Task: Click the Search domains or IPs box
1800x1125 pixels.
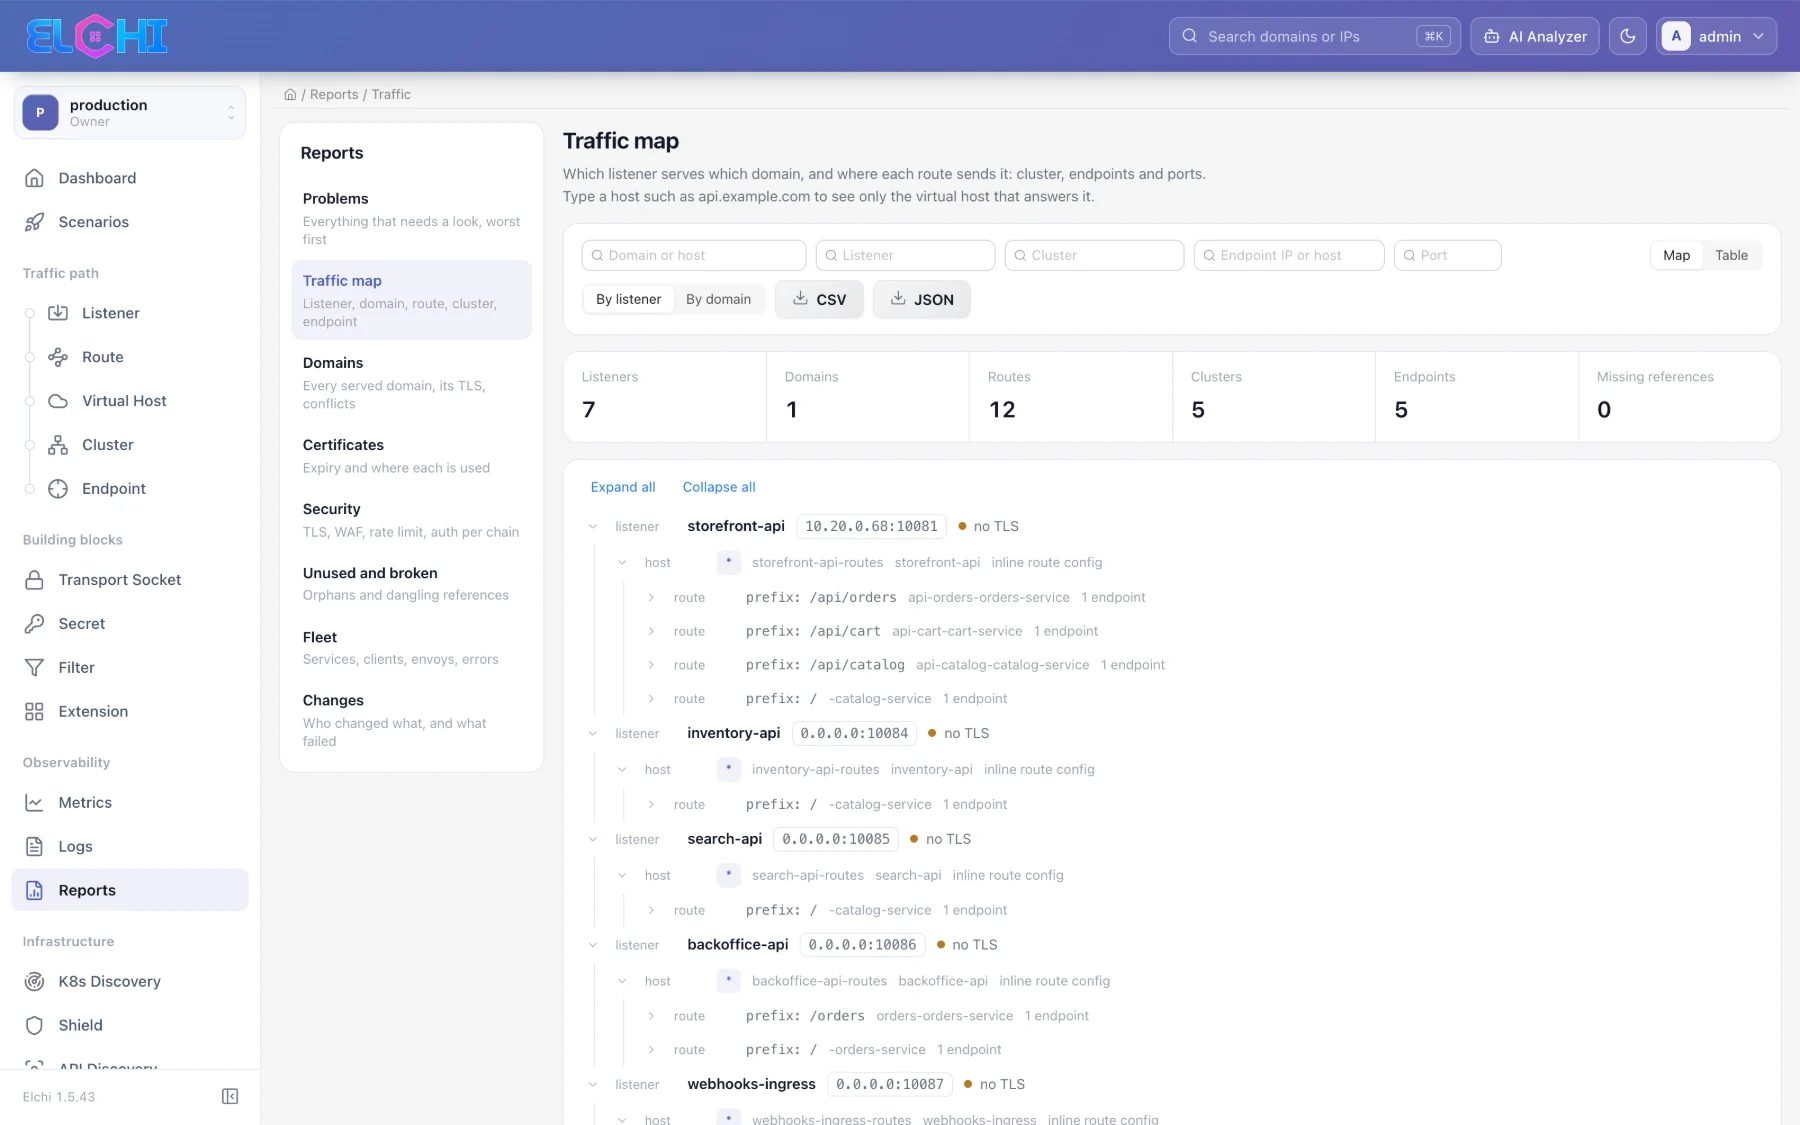Action: pos(1314,36)
